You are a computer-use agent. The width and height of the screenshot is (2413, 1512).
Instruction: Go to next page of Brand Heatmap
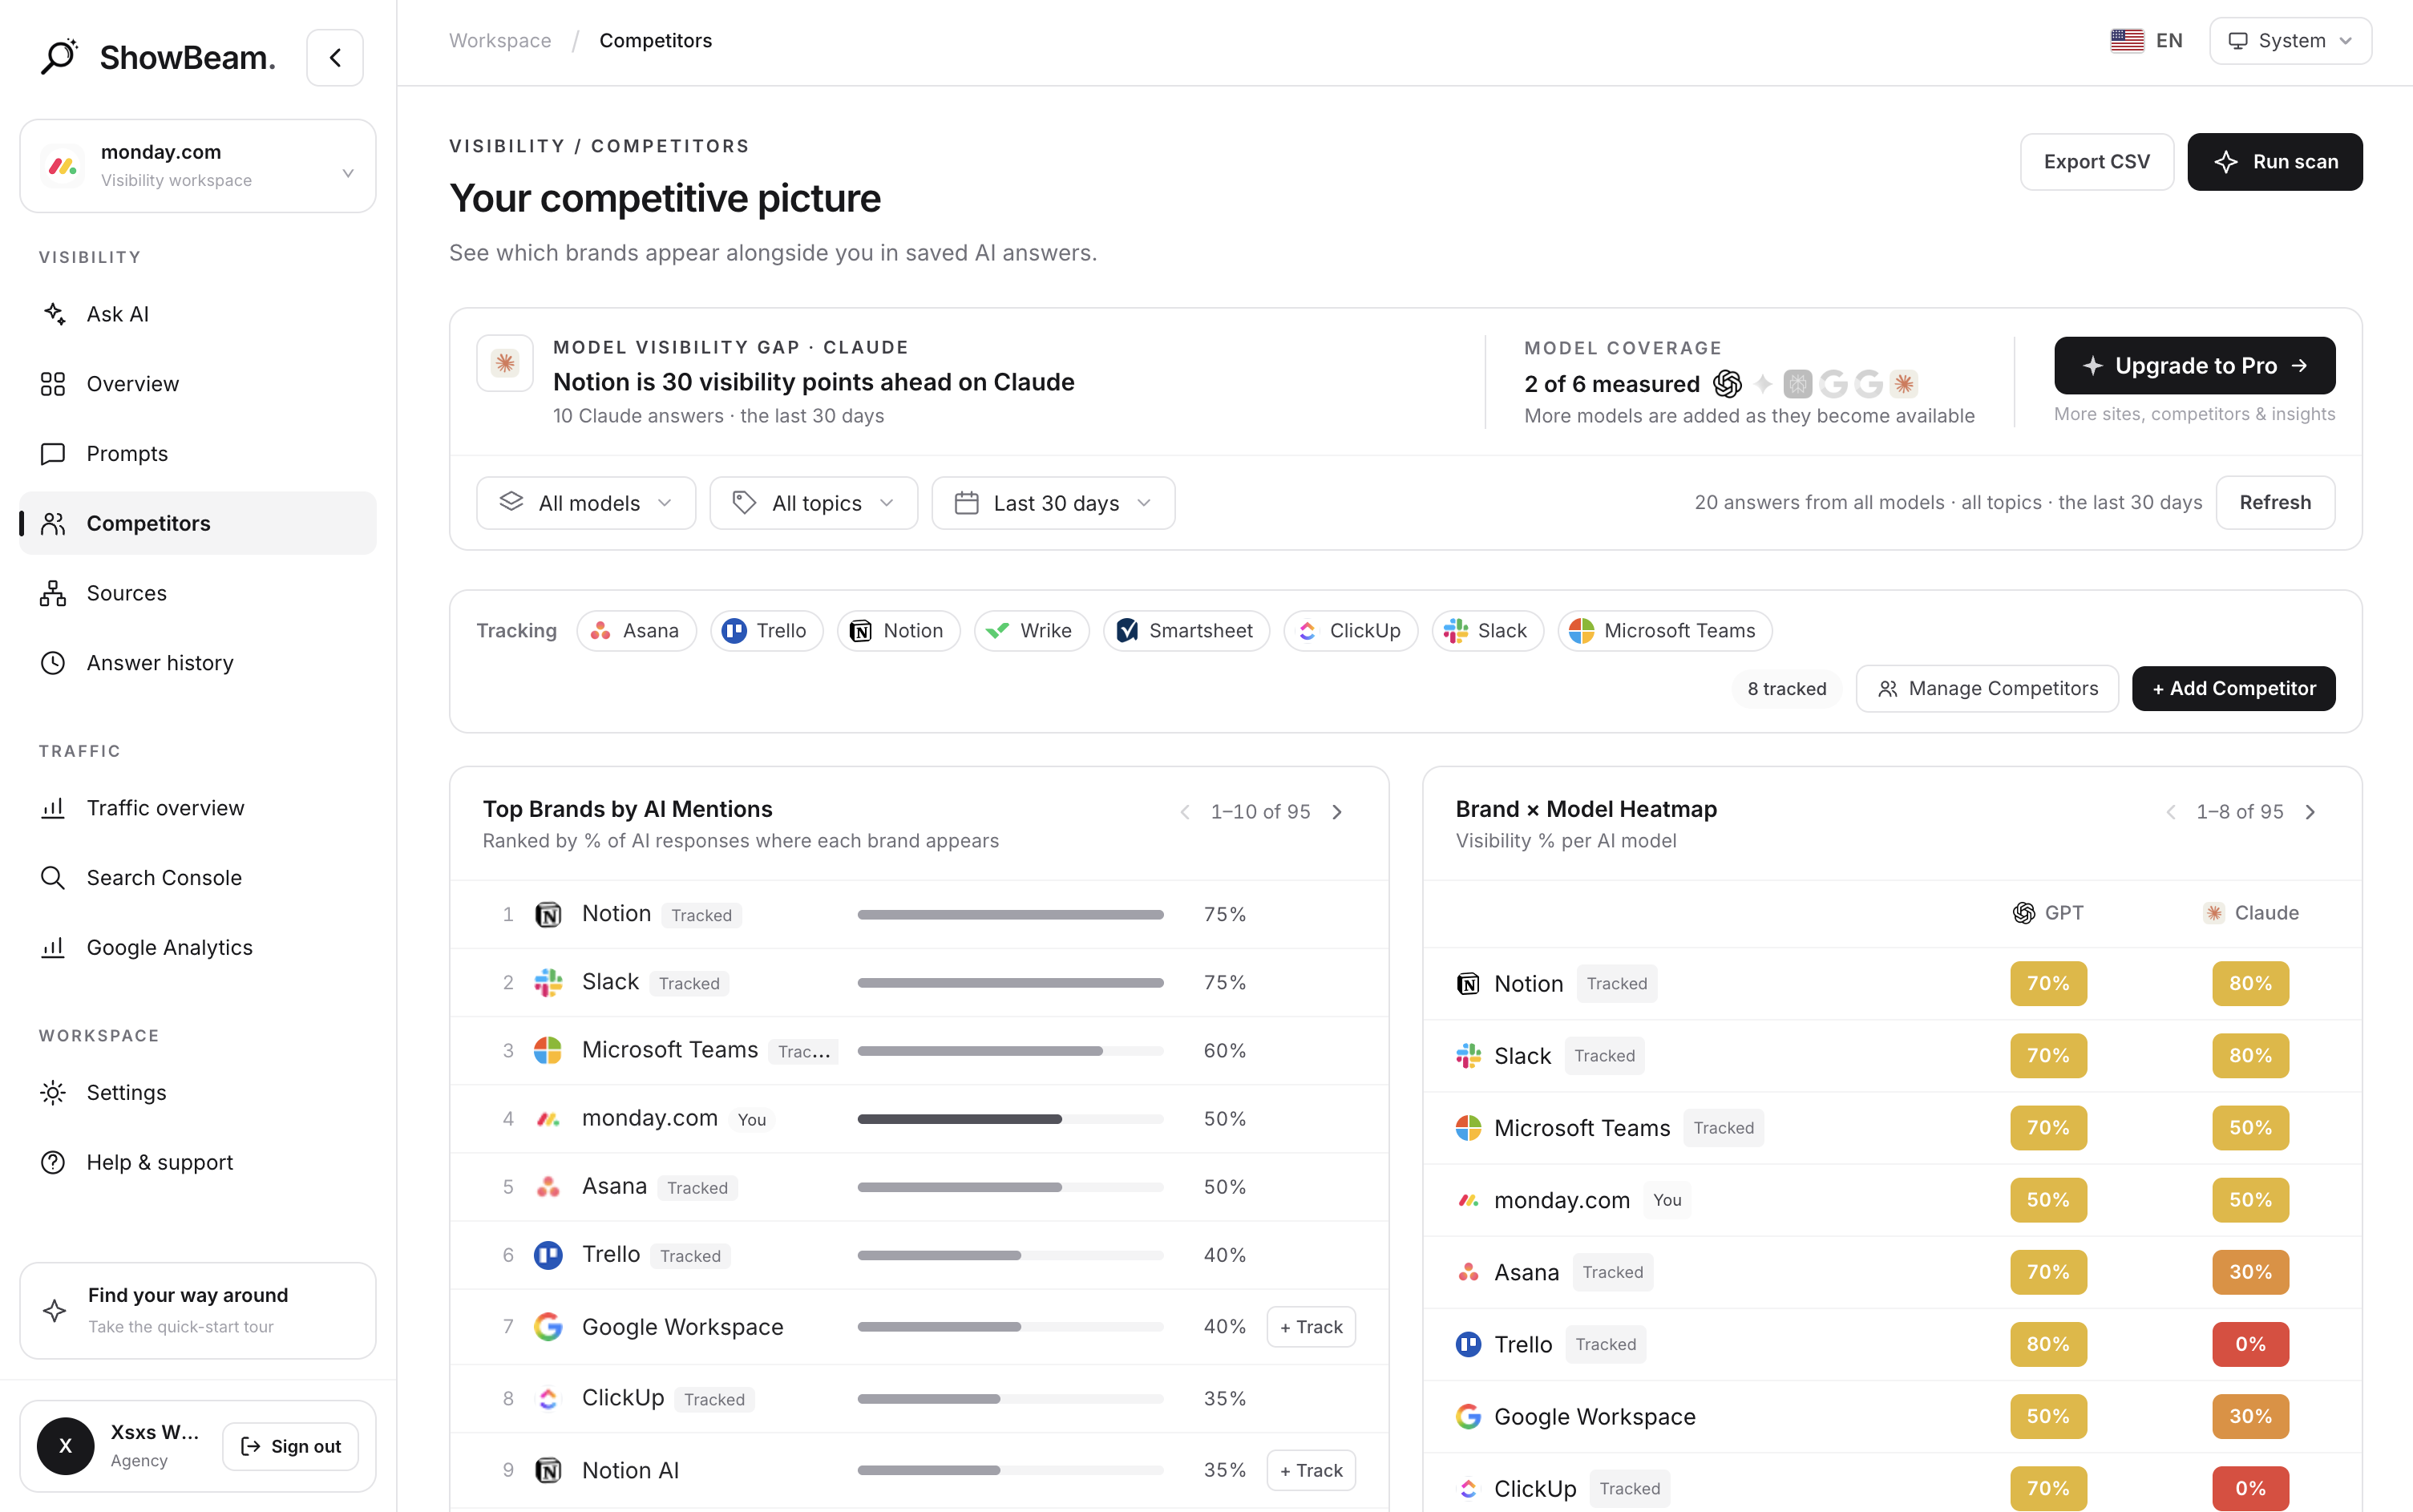(x=2310, y=812)
